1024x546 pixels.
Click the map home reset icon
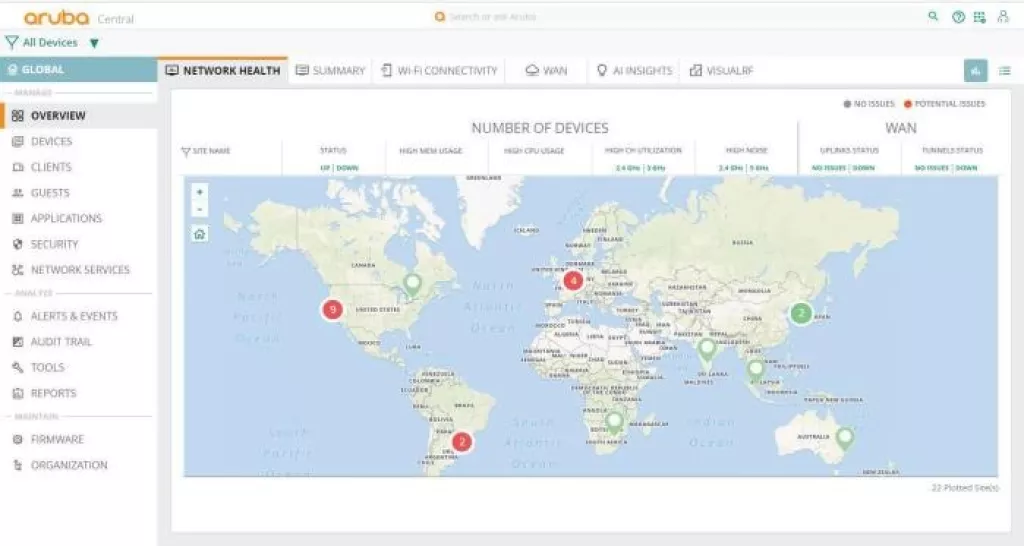pyautogui.click(x=200, y=234)
